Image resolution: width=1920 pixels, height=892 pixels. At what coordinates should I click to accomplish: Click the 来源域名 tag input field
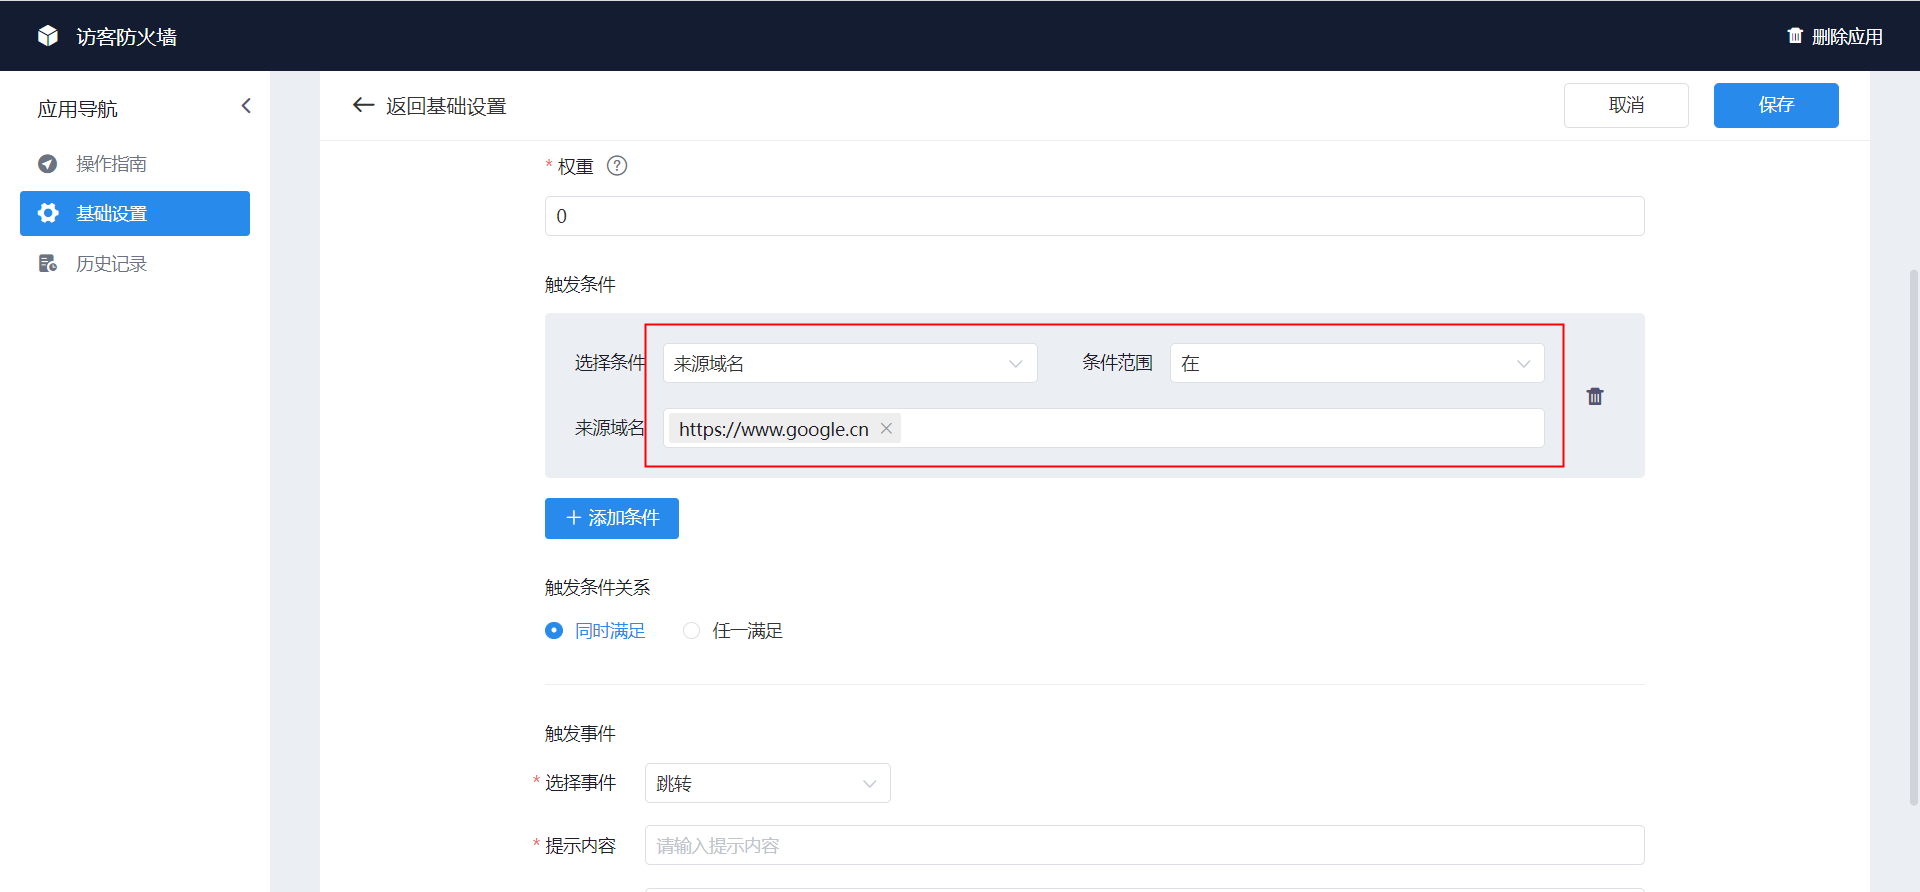[1104, 428]
